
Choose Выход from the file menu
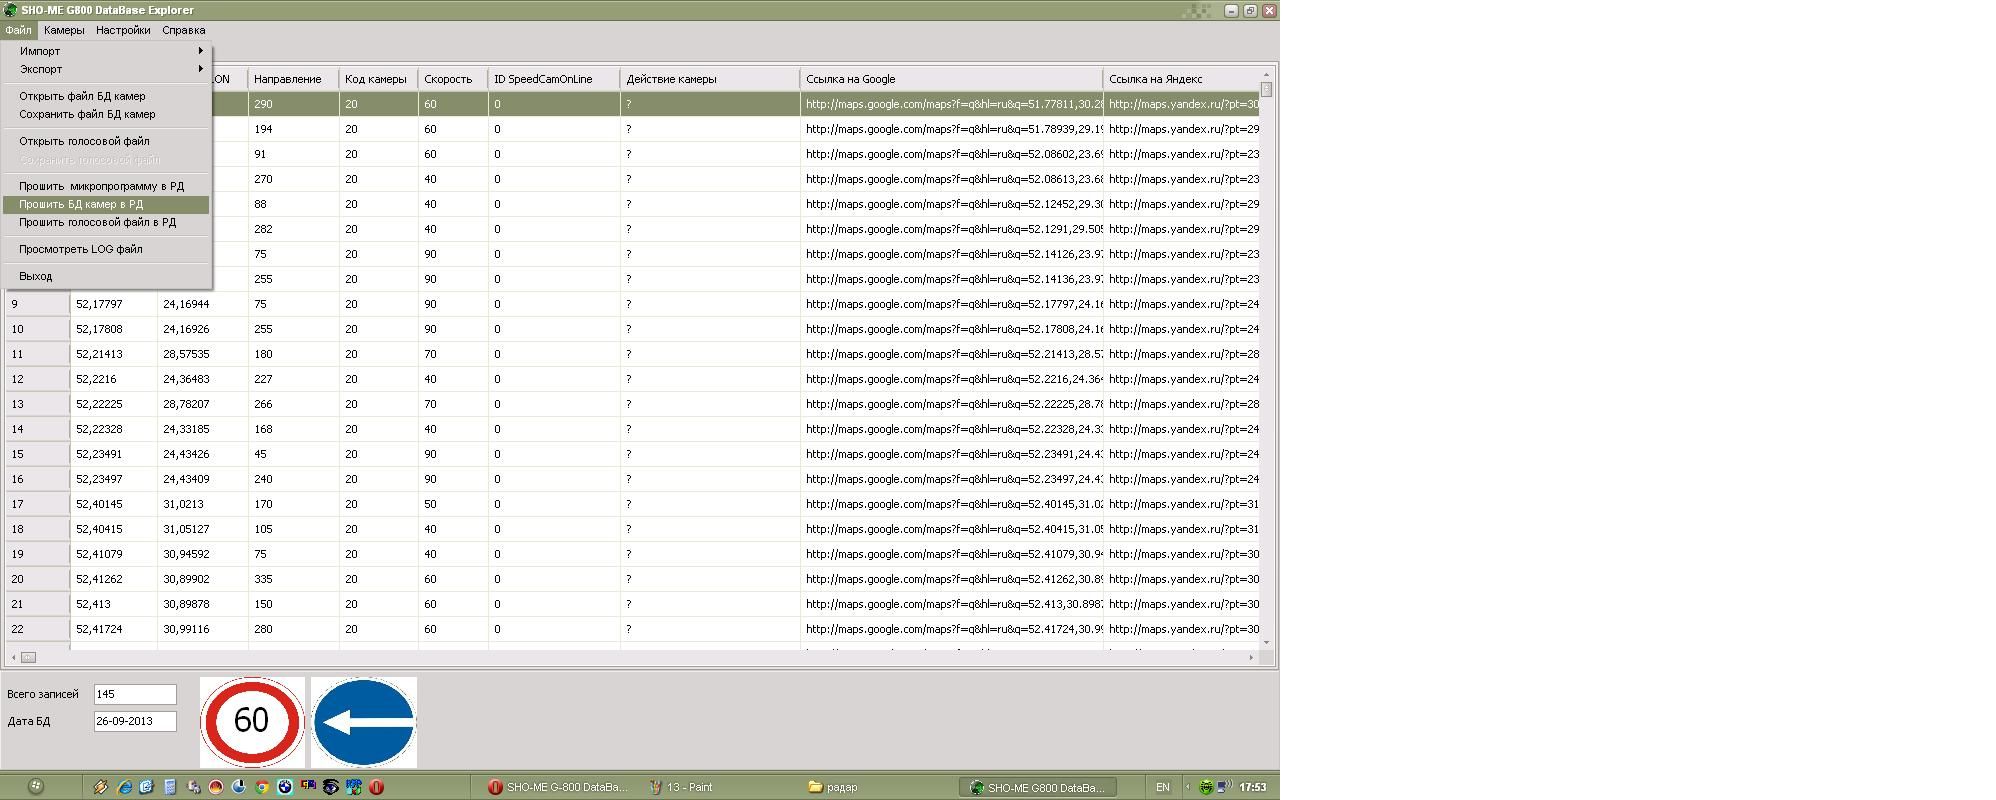pos(107,276)
